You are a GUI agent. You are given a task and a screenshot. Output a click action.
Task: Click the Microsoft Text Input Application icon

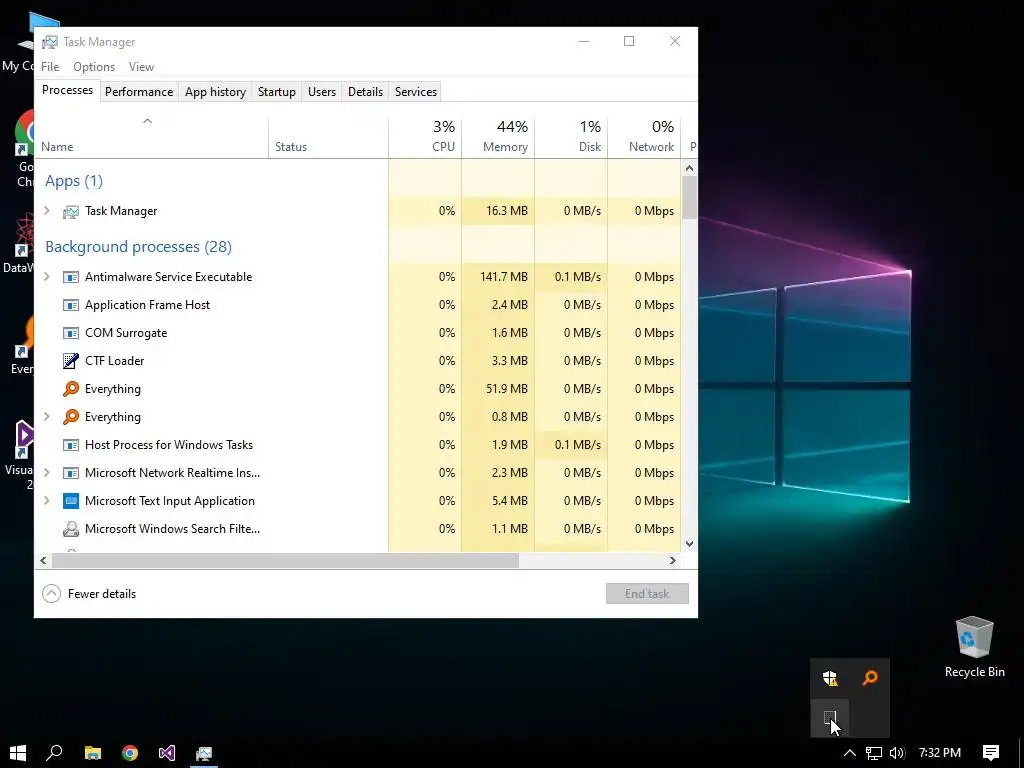(x=71, y=501)
